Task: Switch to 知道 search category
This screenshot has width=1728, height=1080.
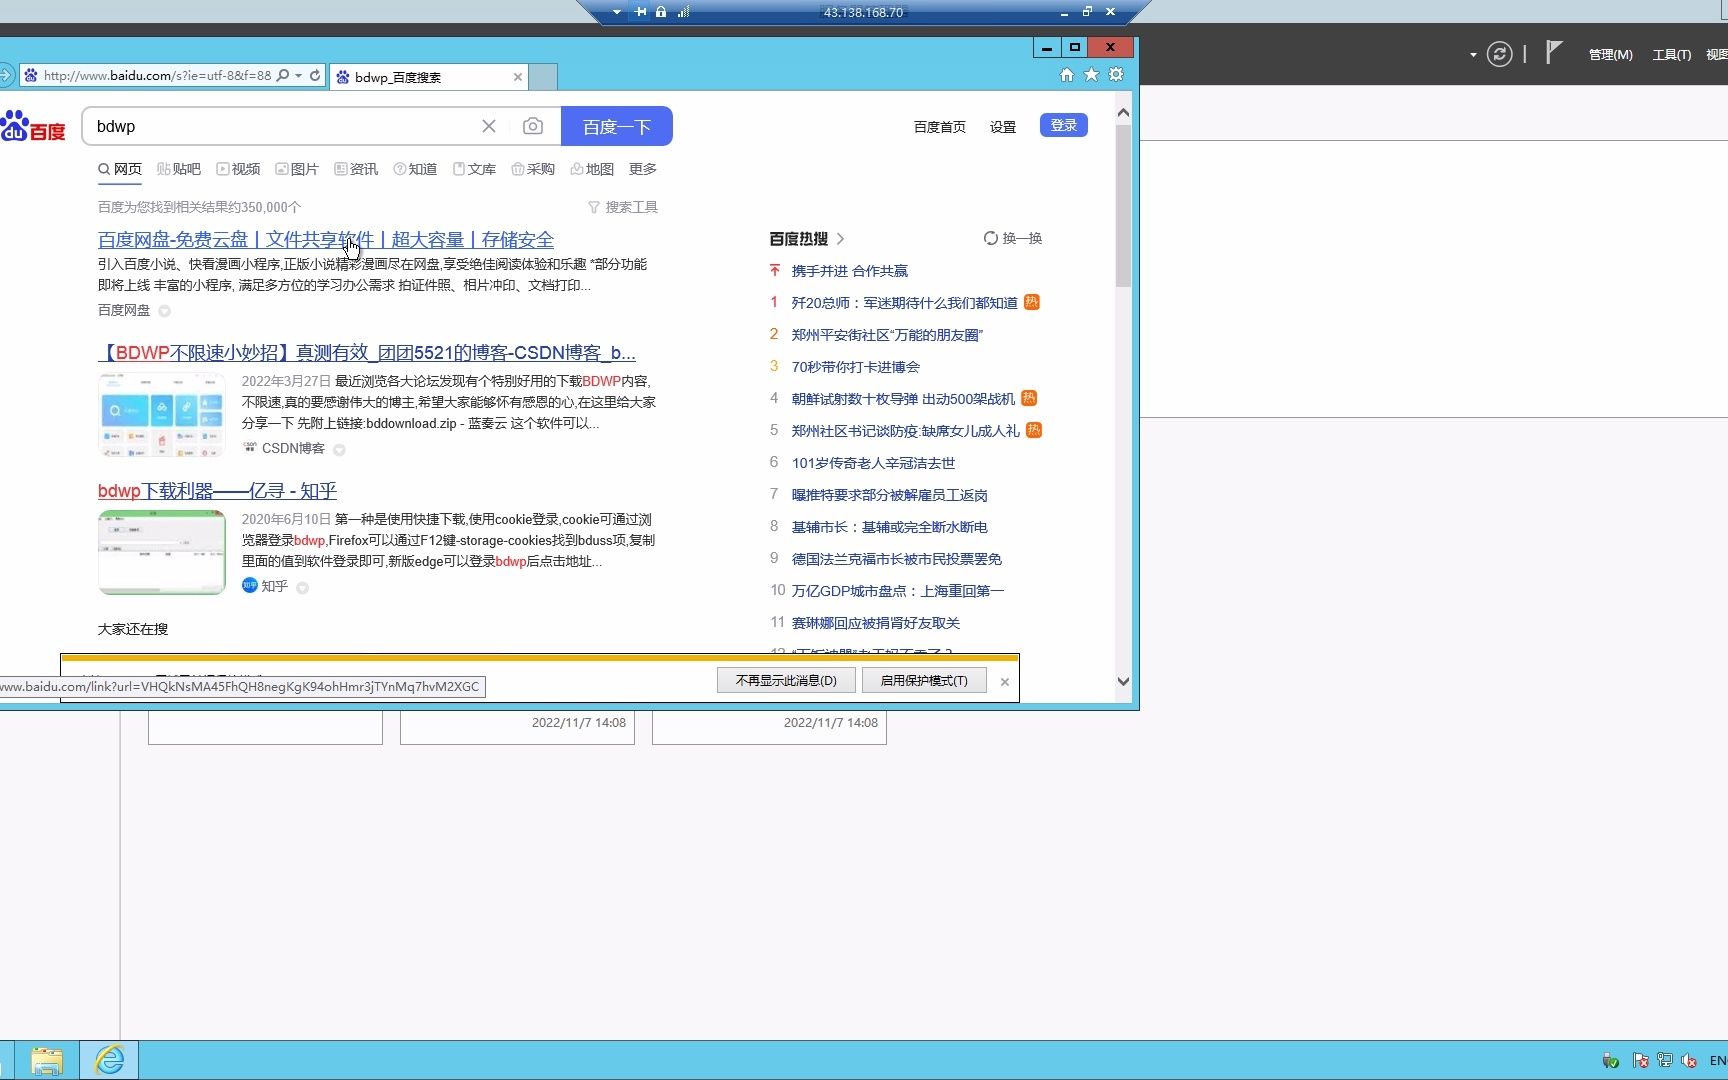Action: [415, 169]
